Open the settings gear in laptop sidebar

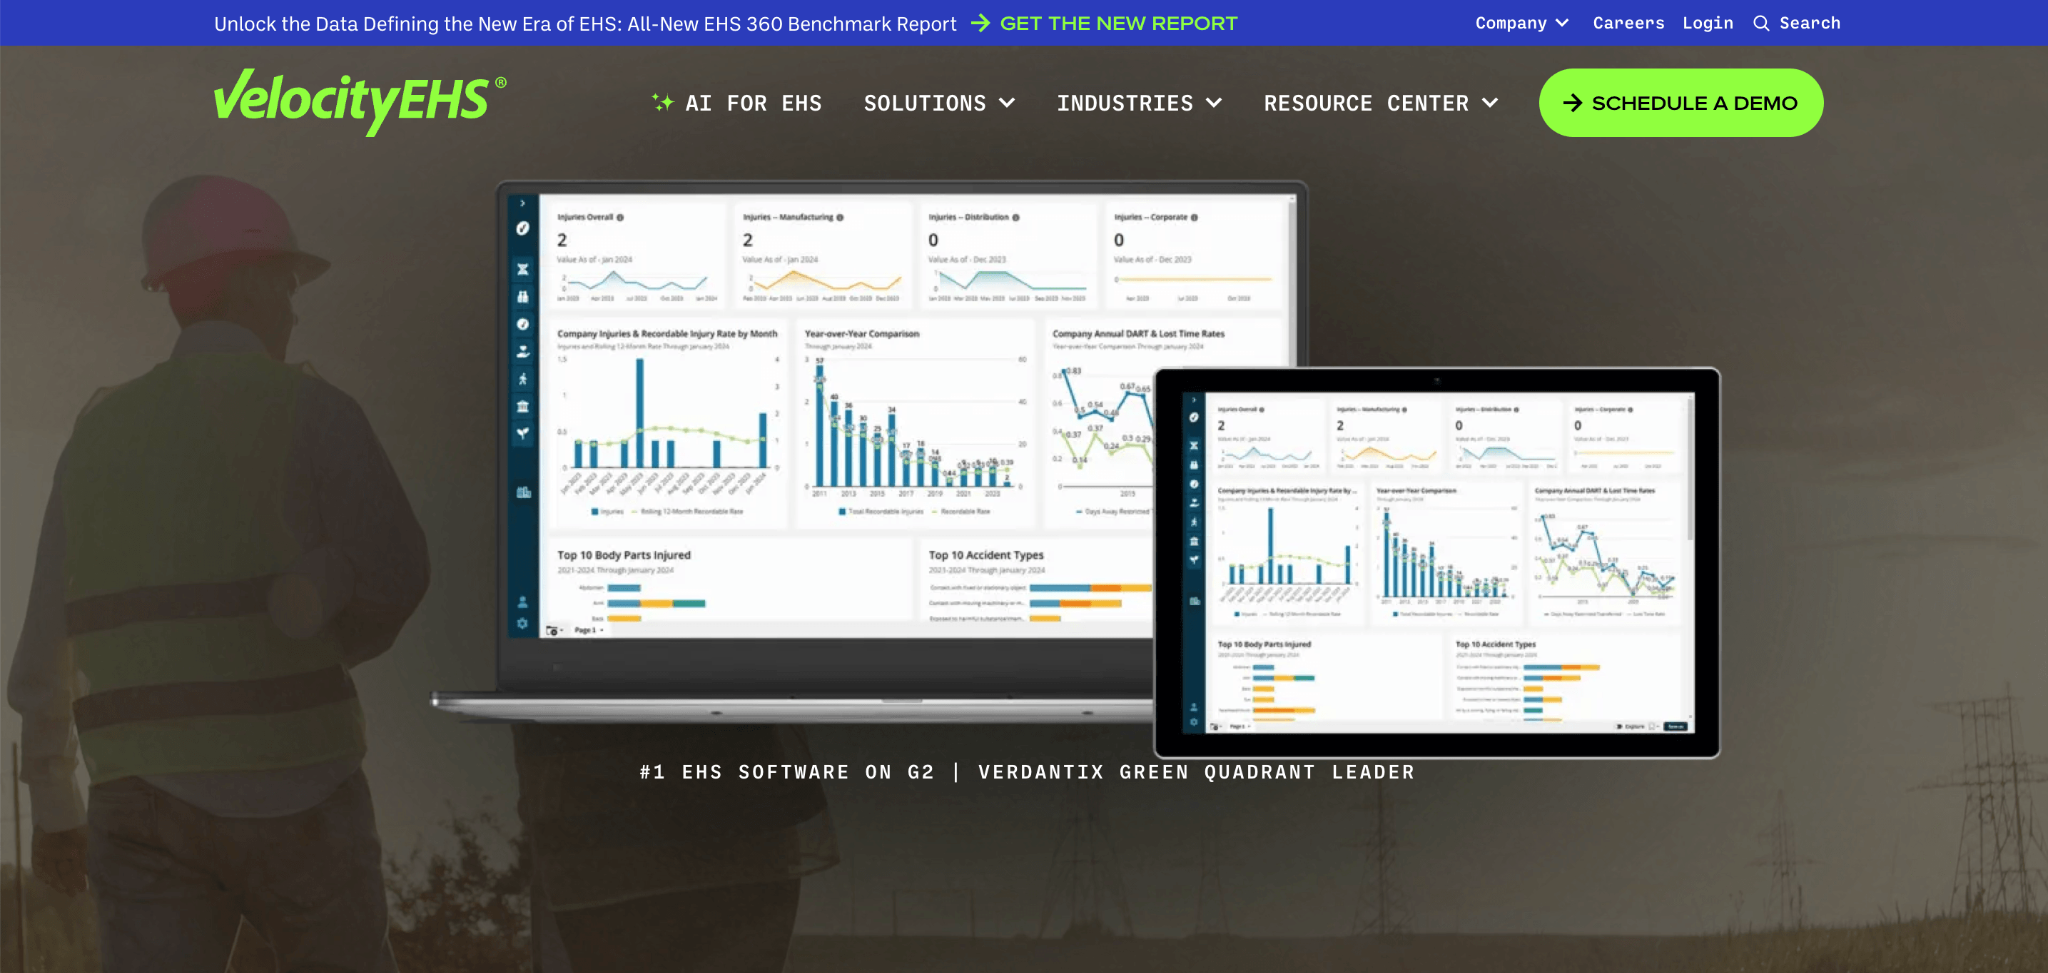522,623
